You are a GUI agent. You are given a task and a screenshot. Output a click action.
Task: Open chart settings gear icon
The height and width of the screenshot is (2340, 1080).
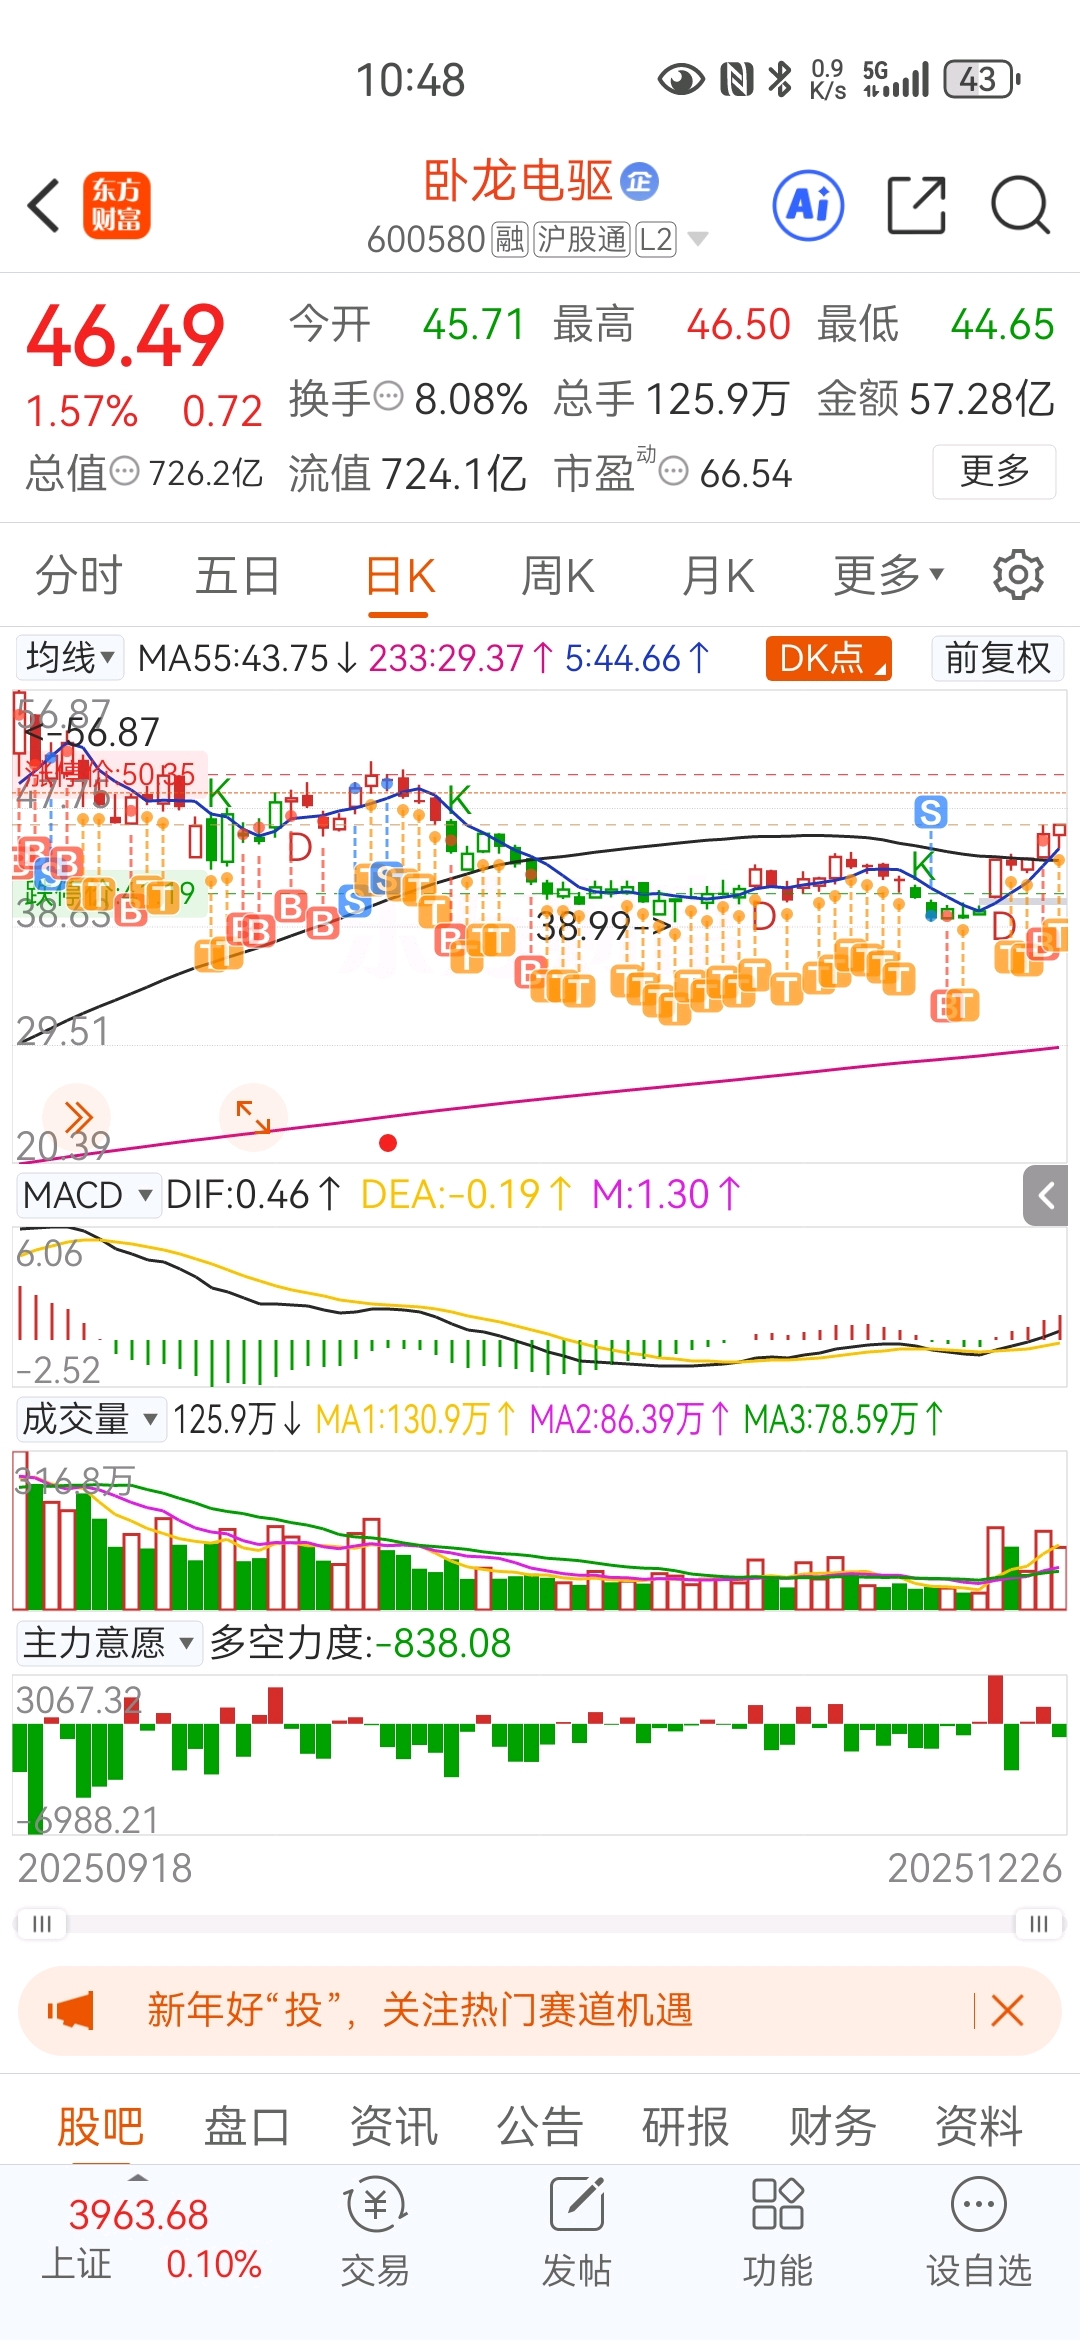(x=1018, y=574)
